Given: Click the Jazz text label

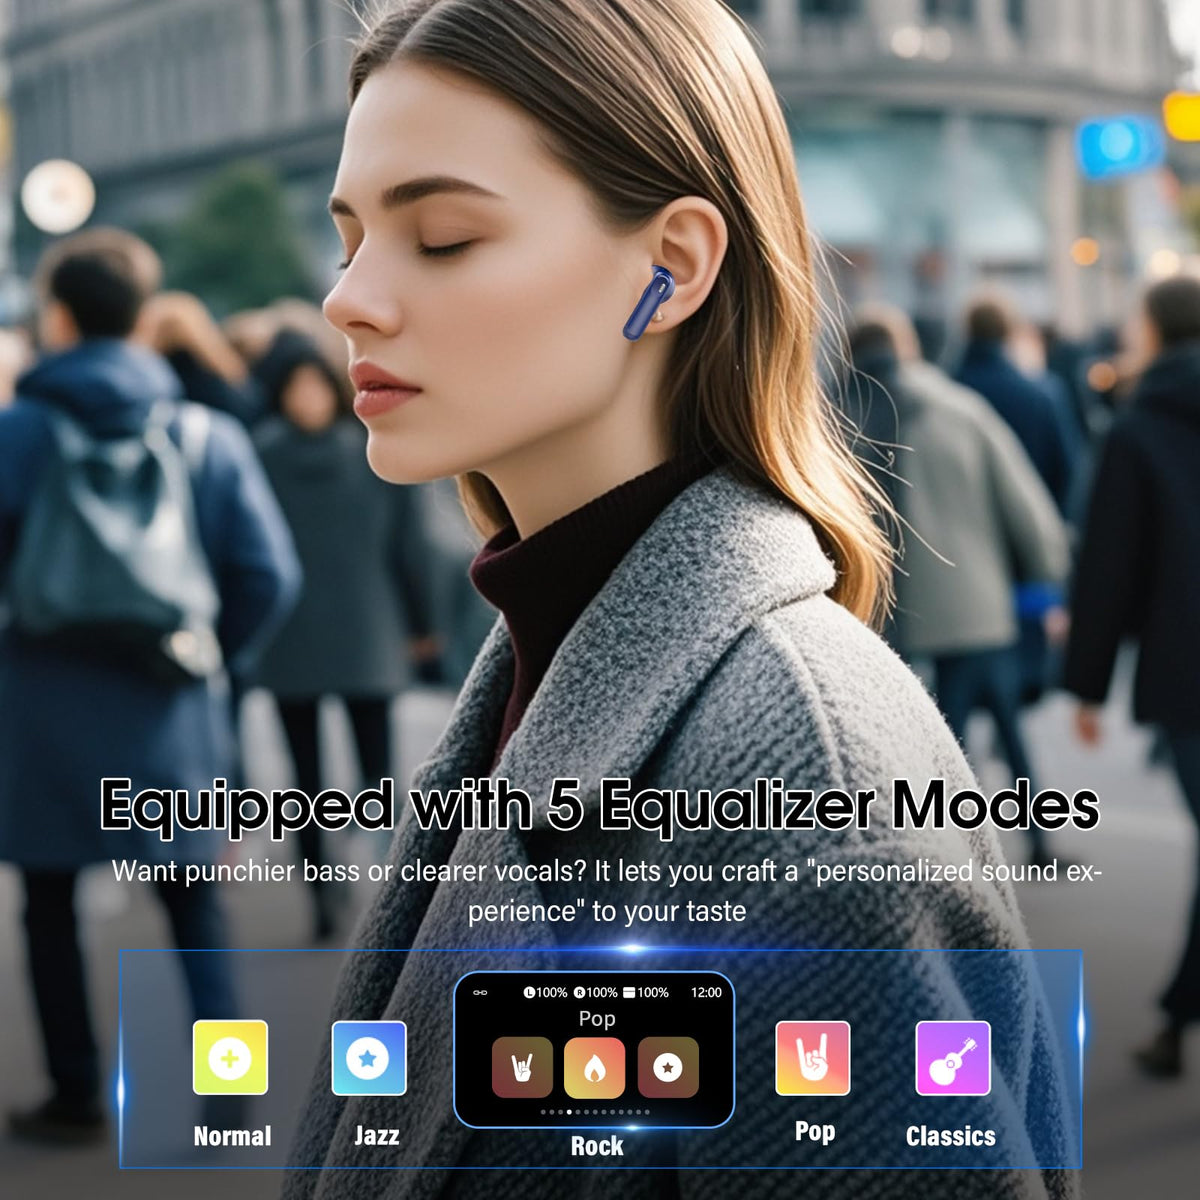Looking at the screenshot, I should pos(377,1136).
